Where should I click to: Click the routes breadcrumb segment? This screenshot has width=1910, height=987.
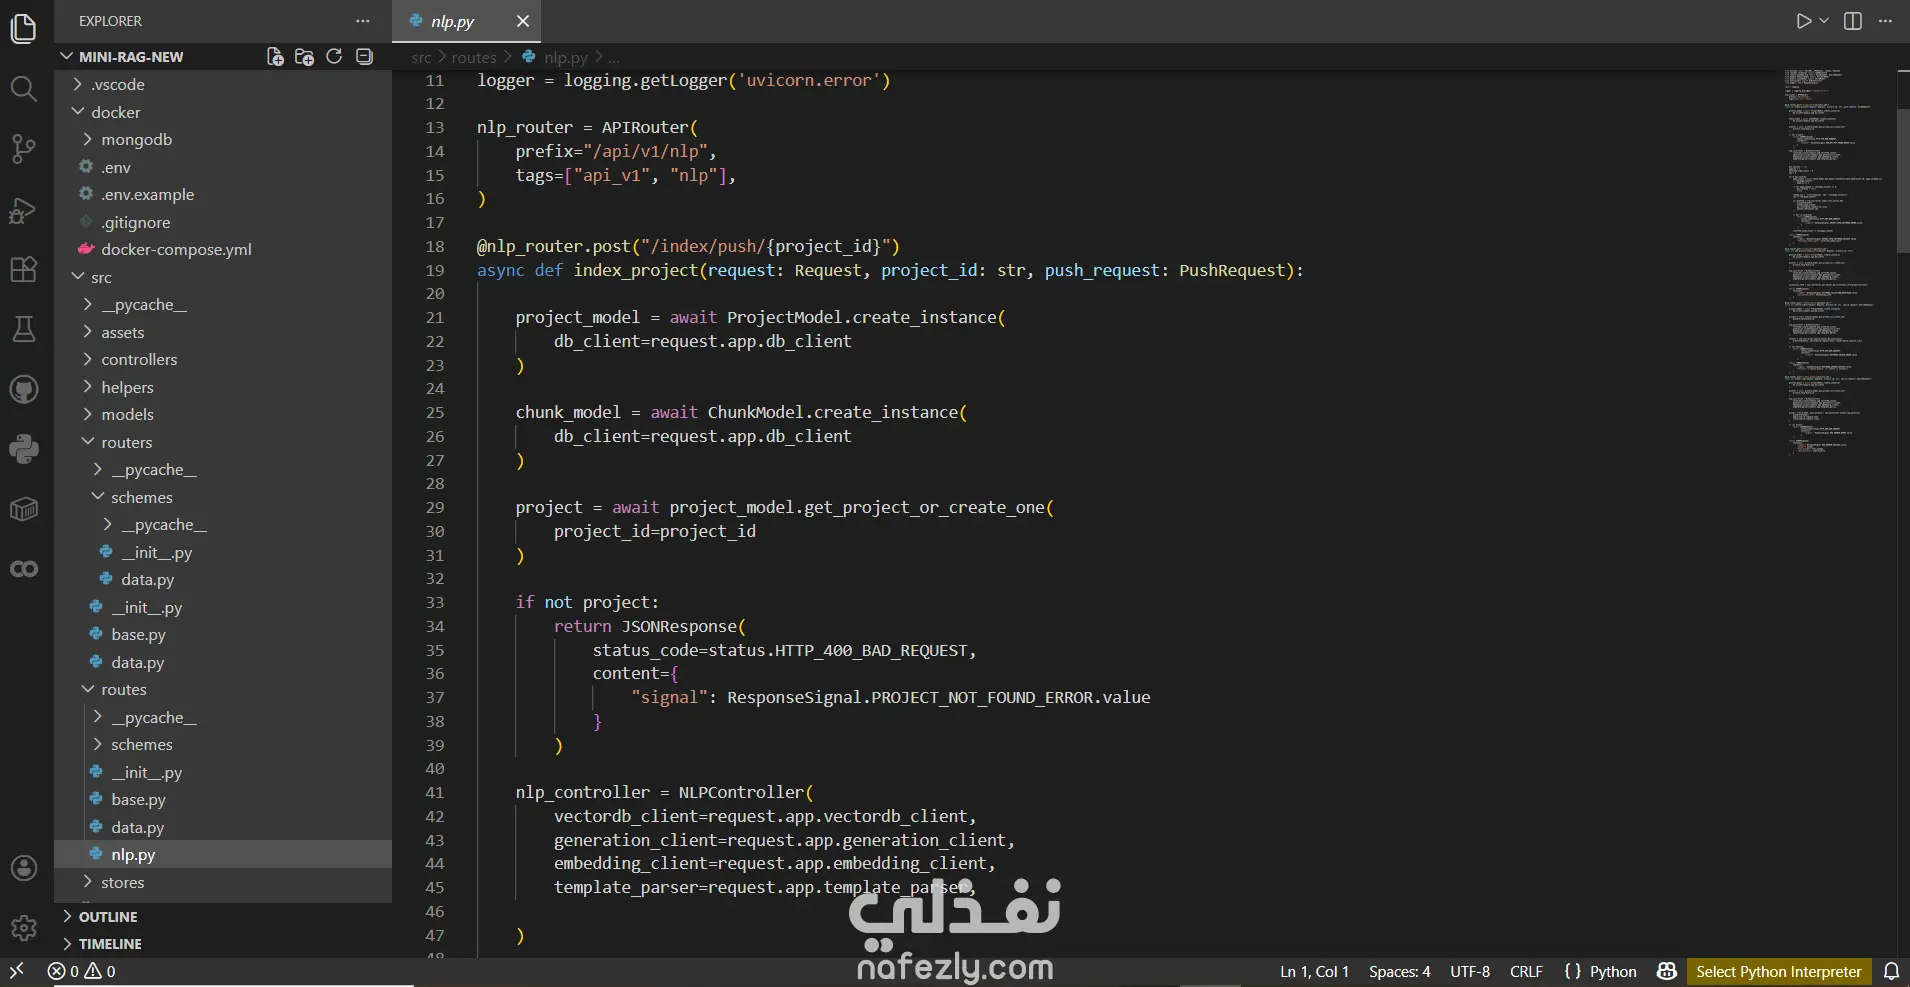click(474, 58)
